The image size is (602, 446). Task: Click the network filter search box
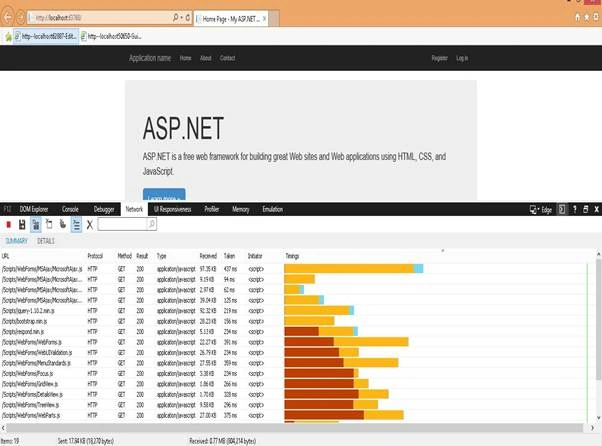point(122,224)
